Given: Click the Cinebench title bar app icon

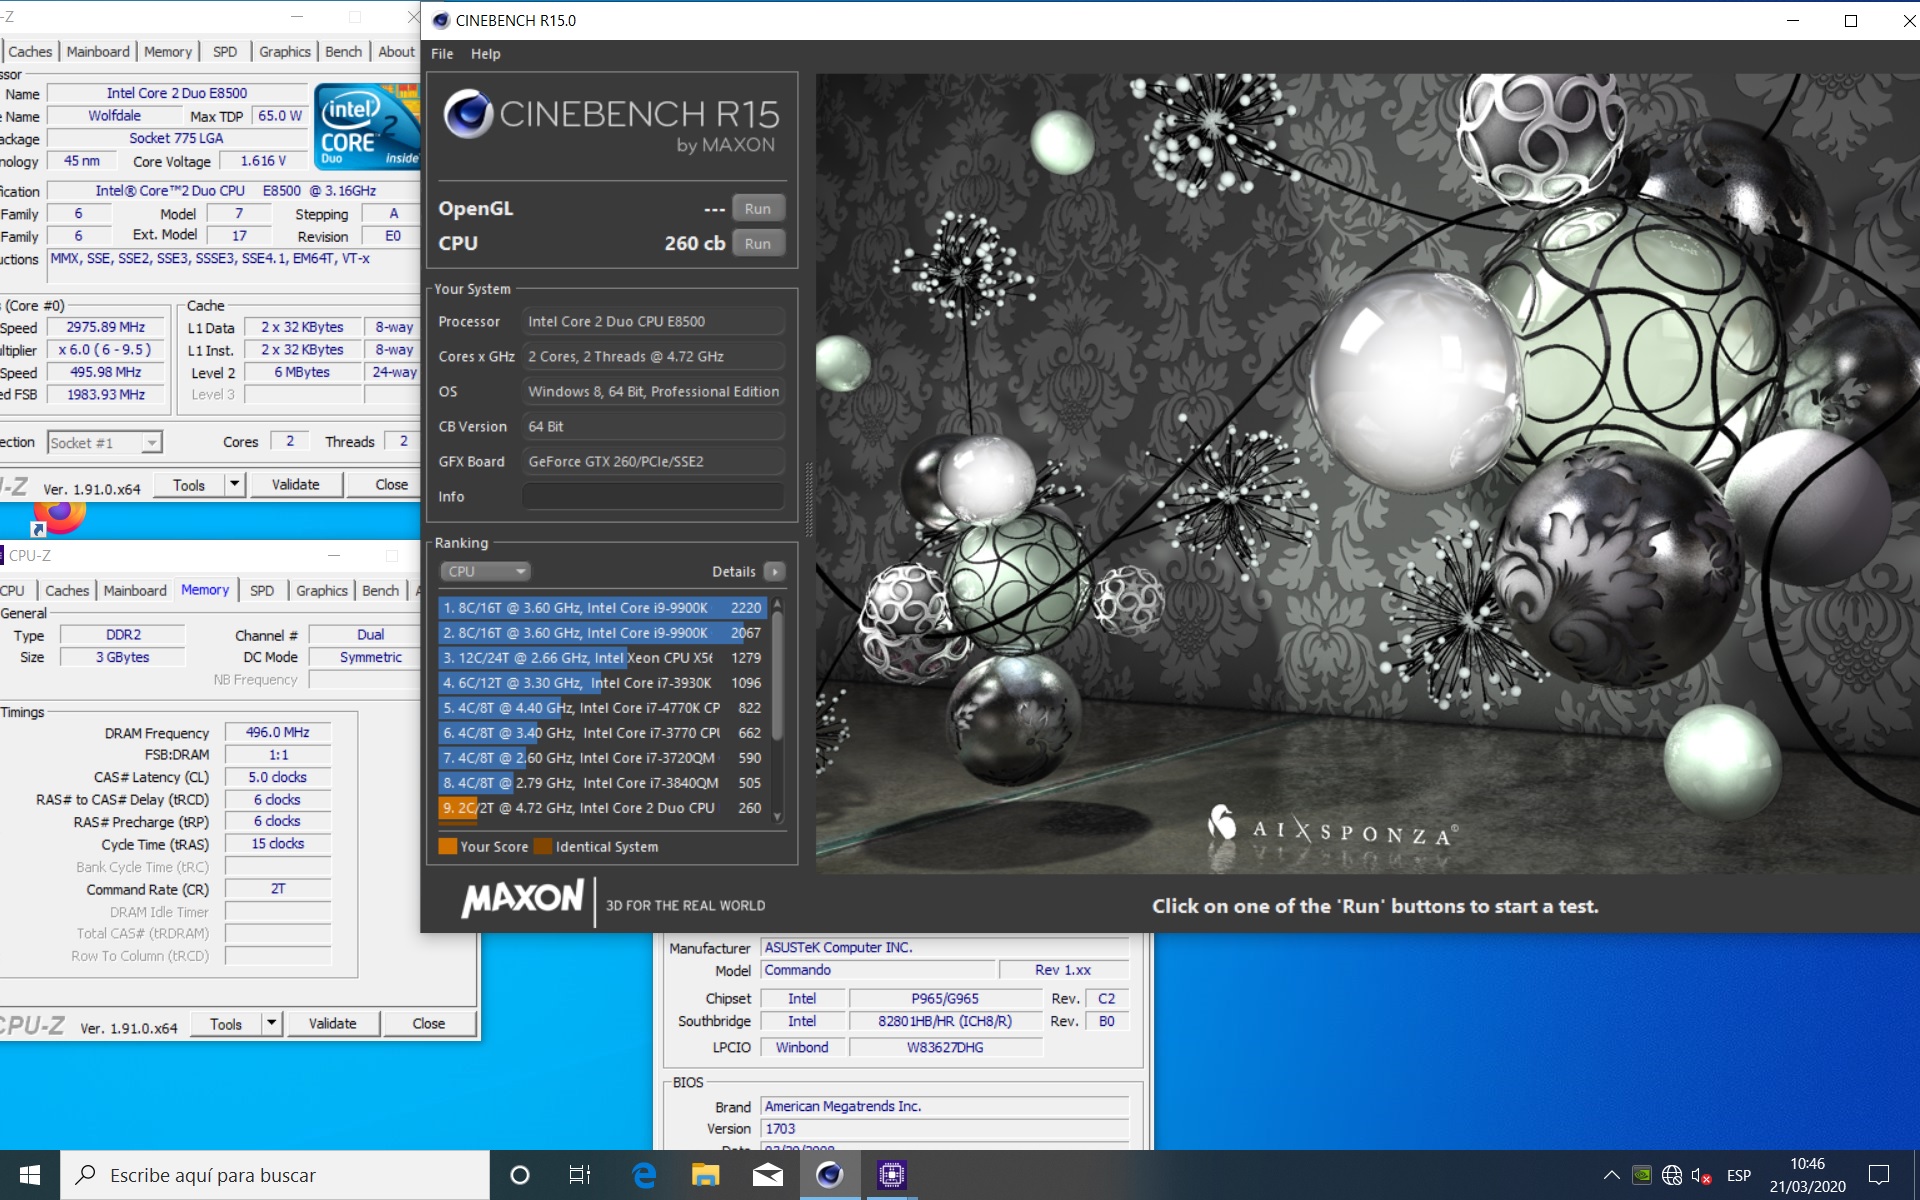Looking at the screenshot, I should pos(441,20).
